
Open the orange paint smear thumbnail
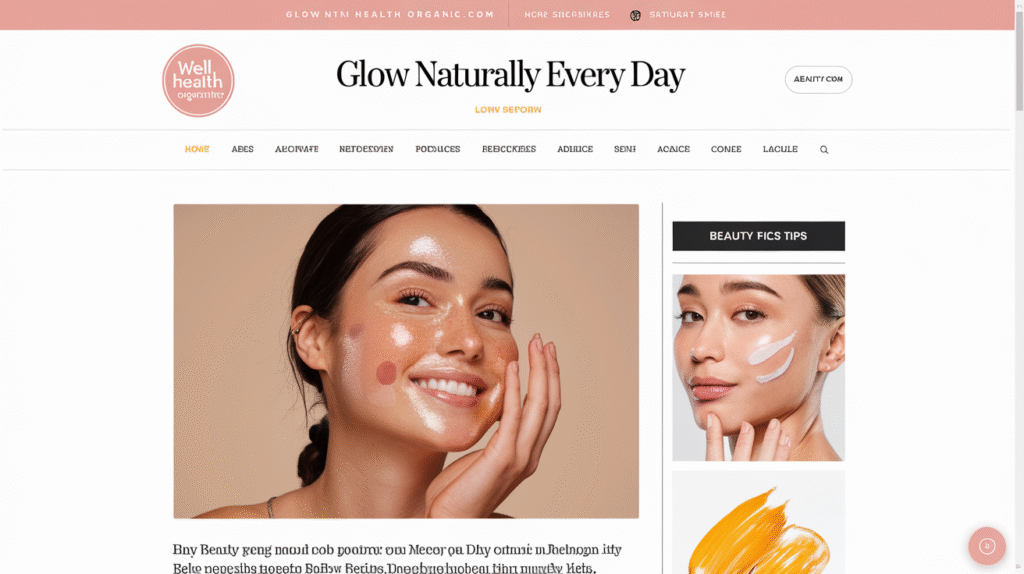(x=758, y=522)
